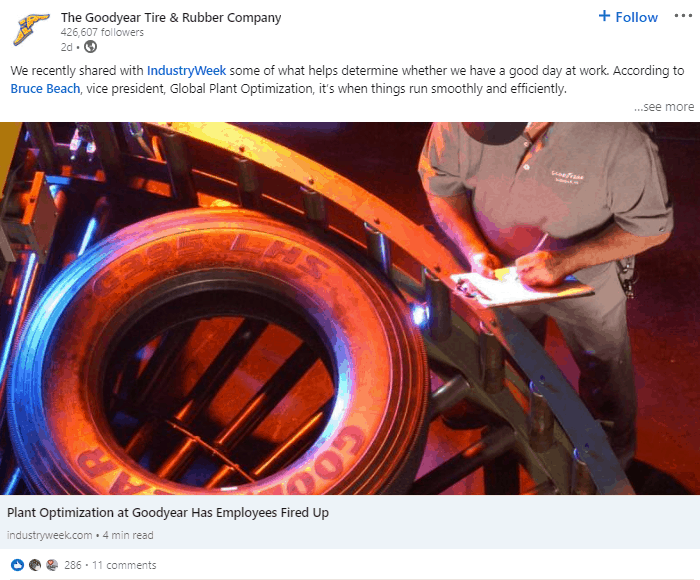This screenshot has width=700, height=580.
Task: Open the tire factory article image
Action: [x=350, y=308]
